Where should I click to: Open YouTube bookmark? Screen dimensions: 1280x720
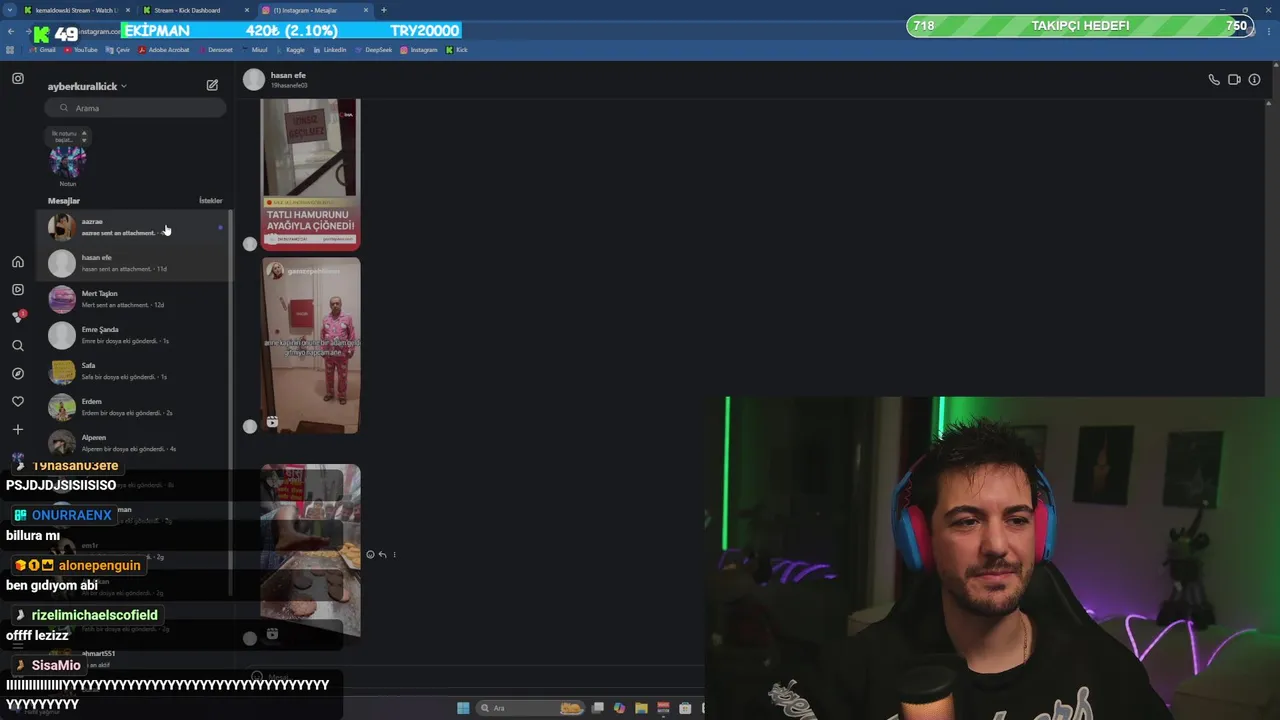tap(81, 49)
